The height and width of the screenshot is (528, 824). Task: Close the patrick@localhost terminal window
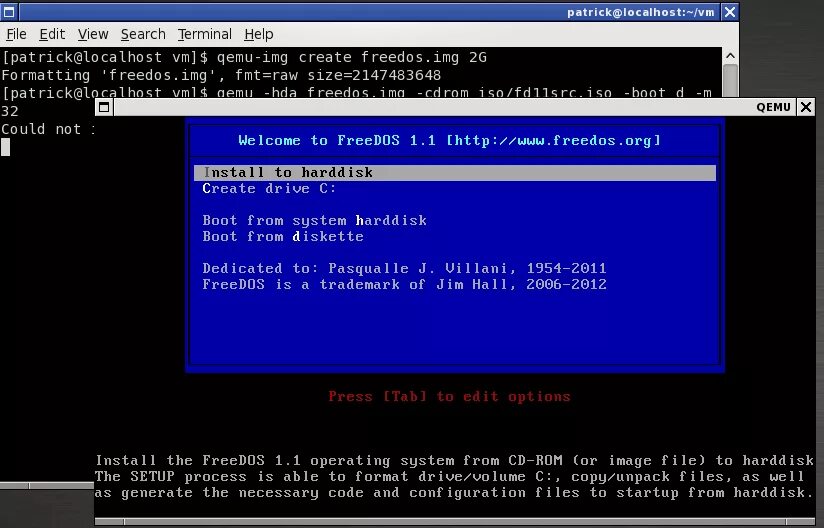click(729, 12)
